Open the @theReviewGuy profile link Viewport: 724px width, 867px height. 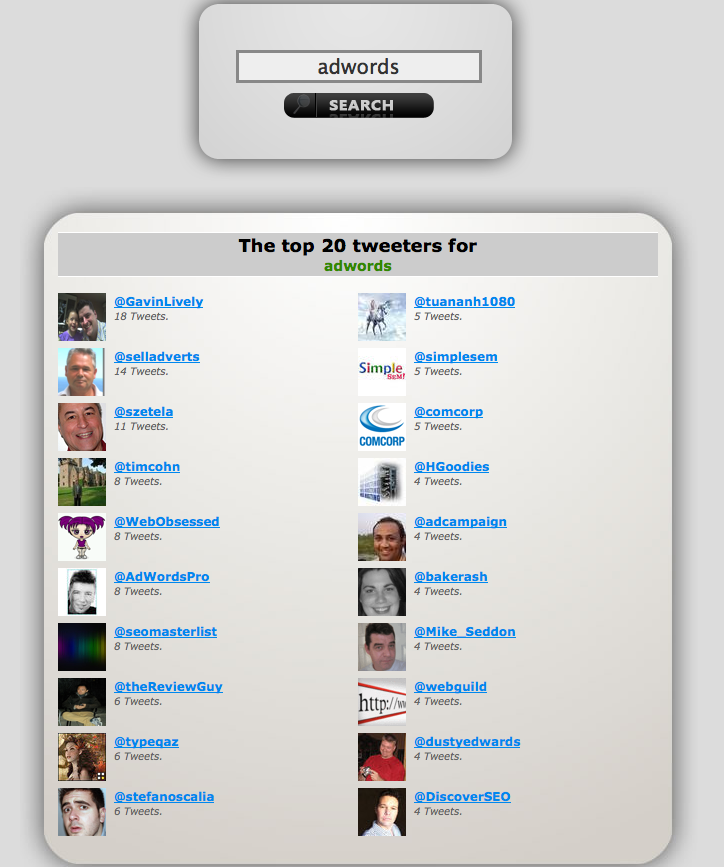click(168, 687)
